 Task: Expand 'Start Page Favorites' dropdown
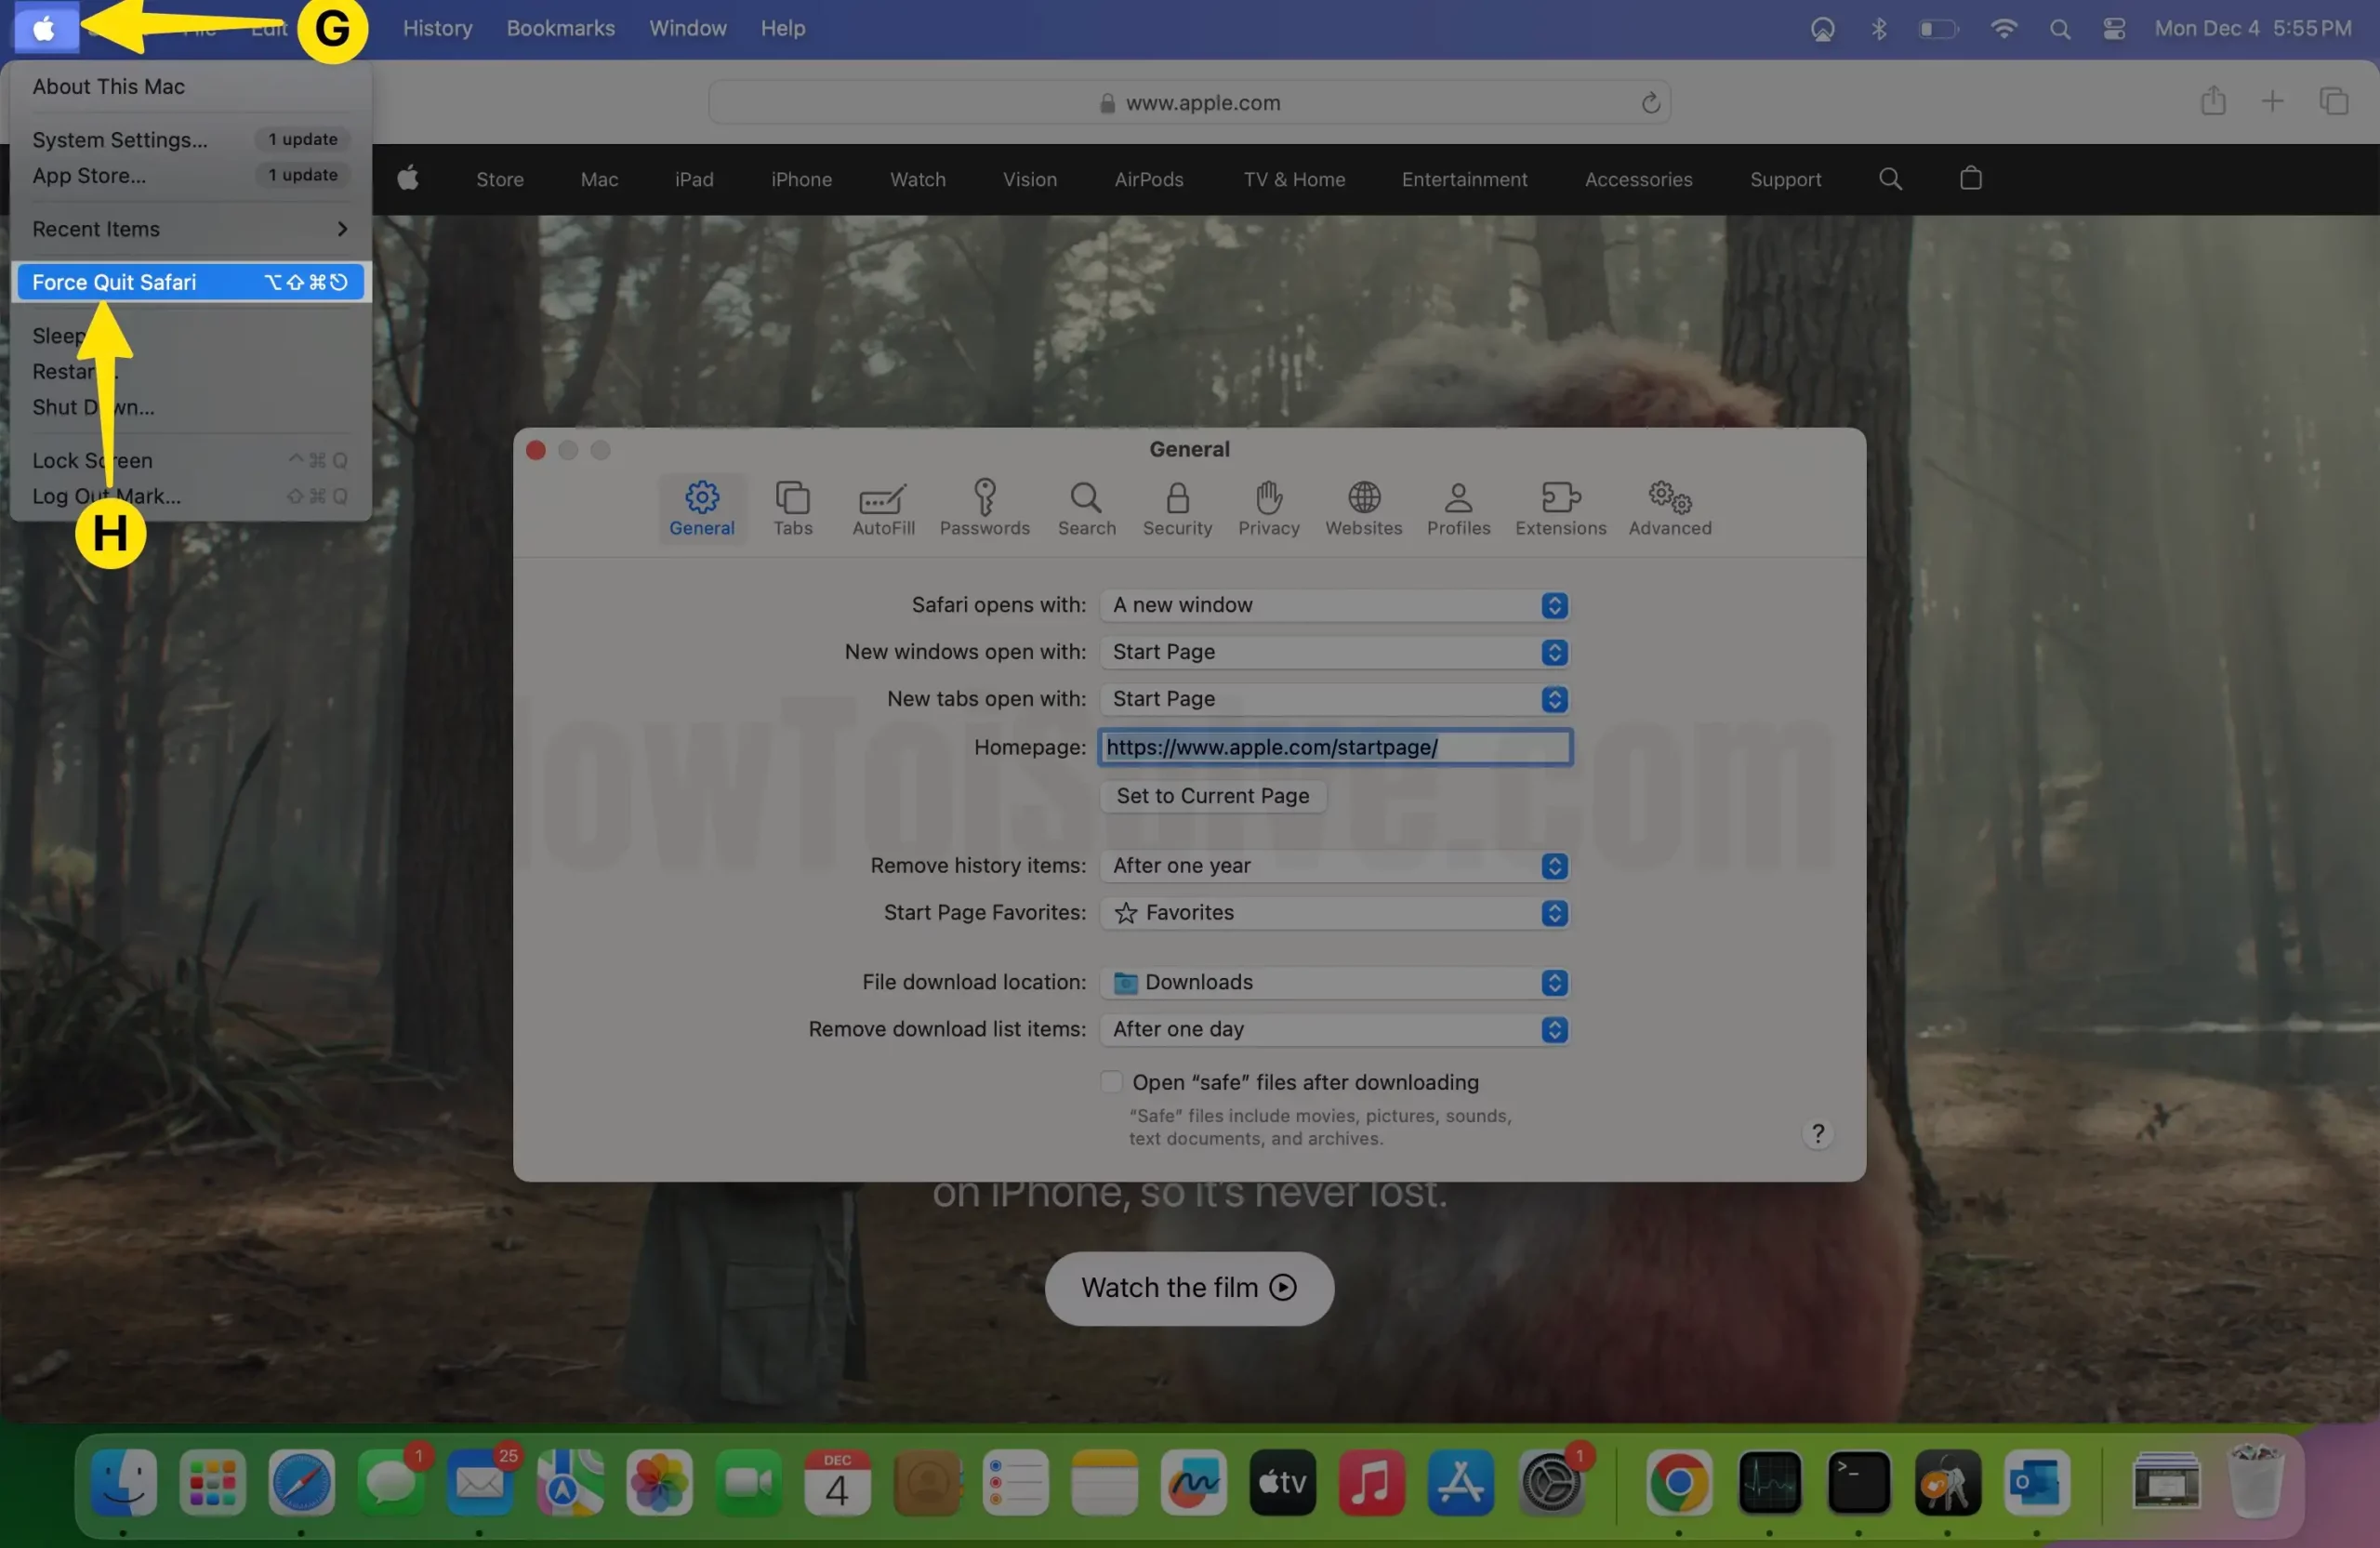1334,913
